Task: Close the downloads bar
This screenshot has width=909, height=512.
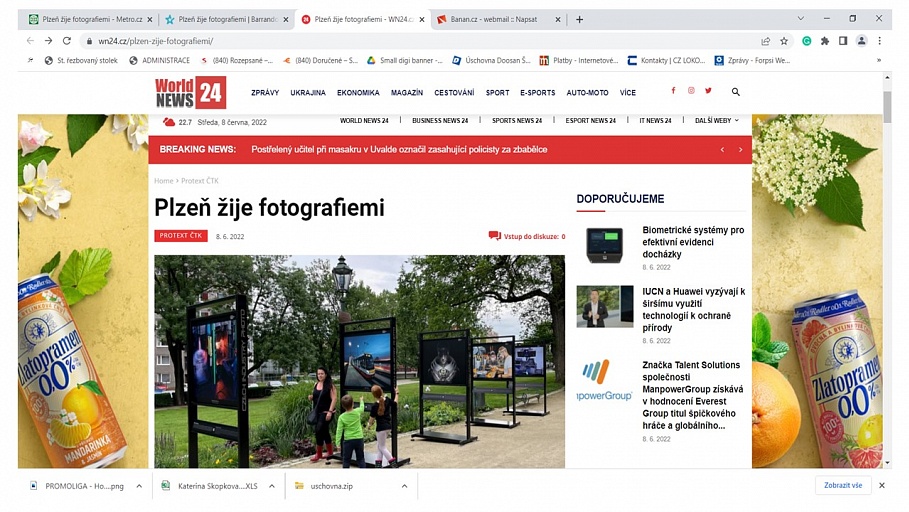Action: (882, 485)
